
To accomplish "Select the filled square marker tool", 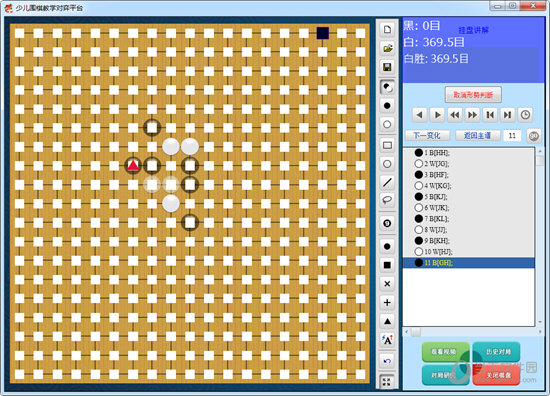I will click(387, 265).
